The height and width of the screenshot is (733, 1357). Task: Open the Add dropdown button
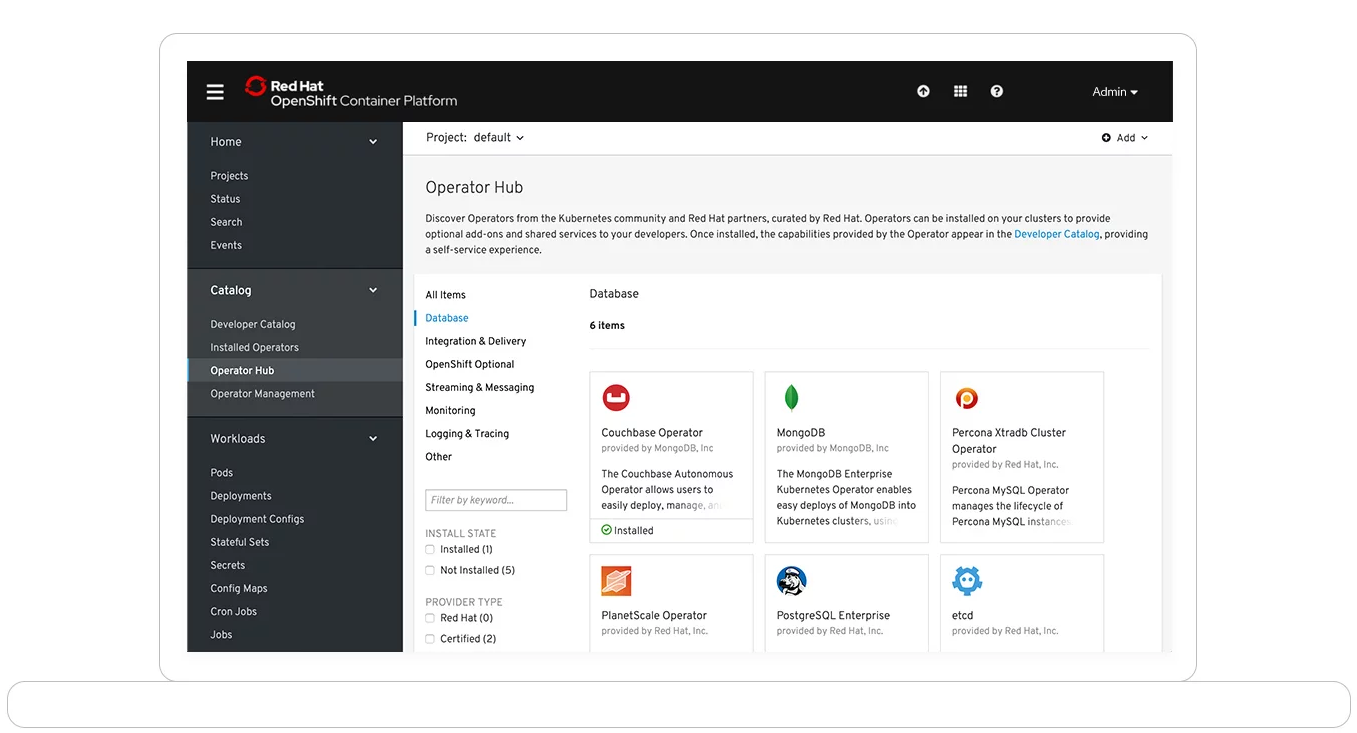click(x=1125, y=138)
